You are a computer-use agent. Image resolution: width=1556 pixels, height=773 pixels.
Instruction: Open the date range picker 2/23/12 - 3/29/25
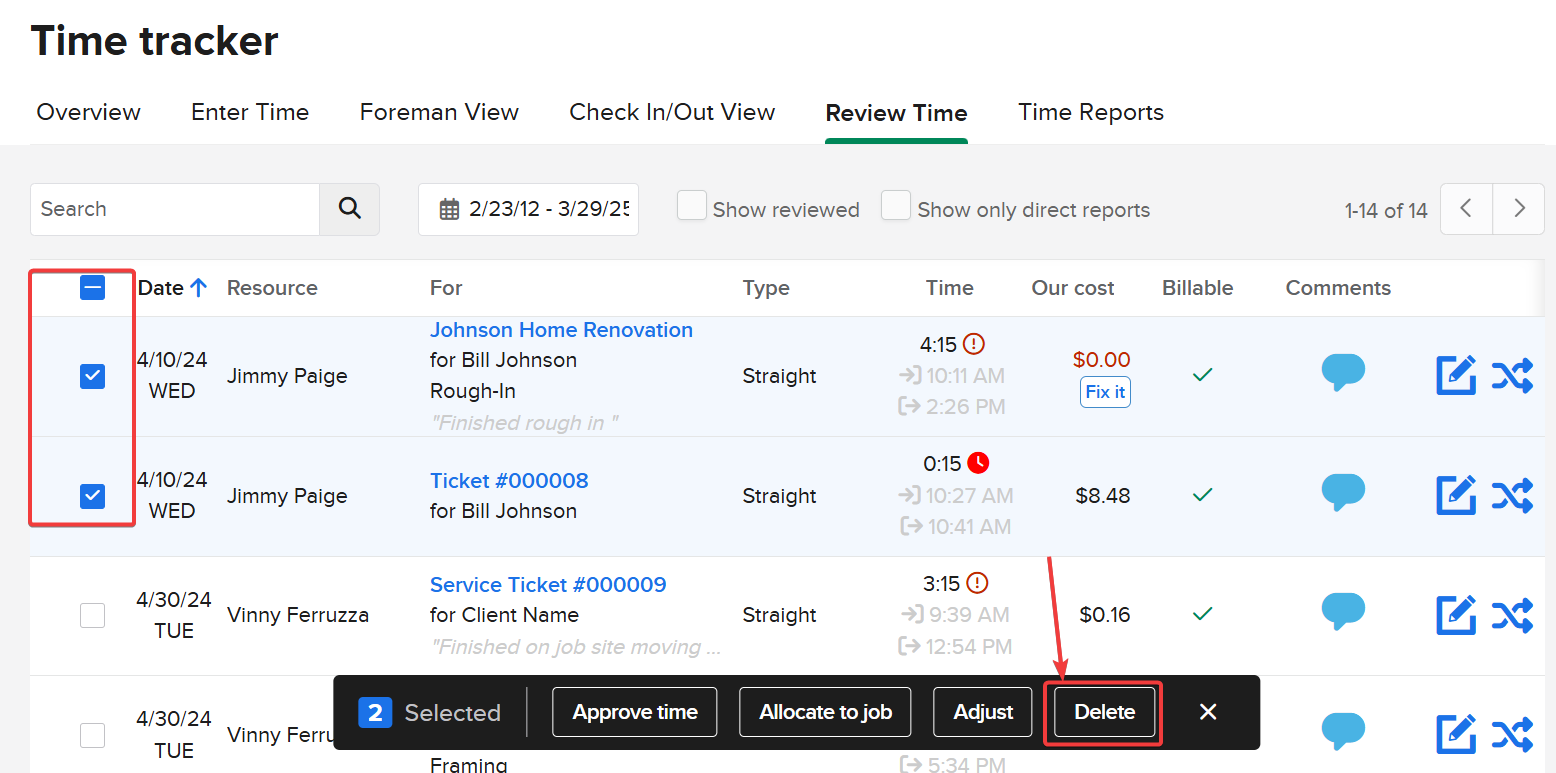click(528, 209)
